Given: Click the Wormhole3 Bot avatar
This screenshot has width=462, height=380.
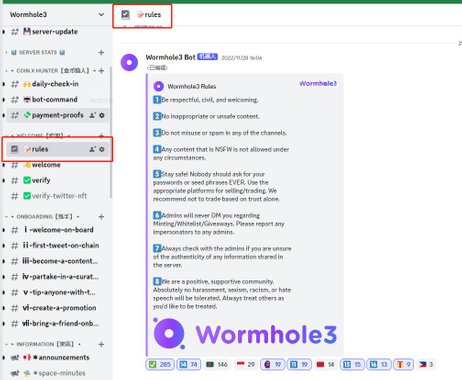Looking at the screenshot, I should [x=129, y=62].
